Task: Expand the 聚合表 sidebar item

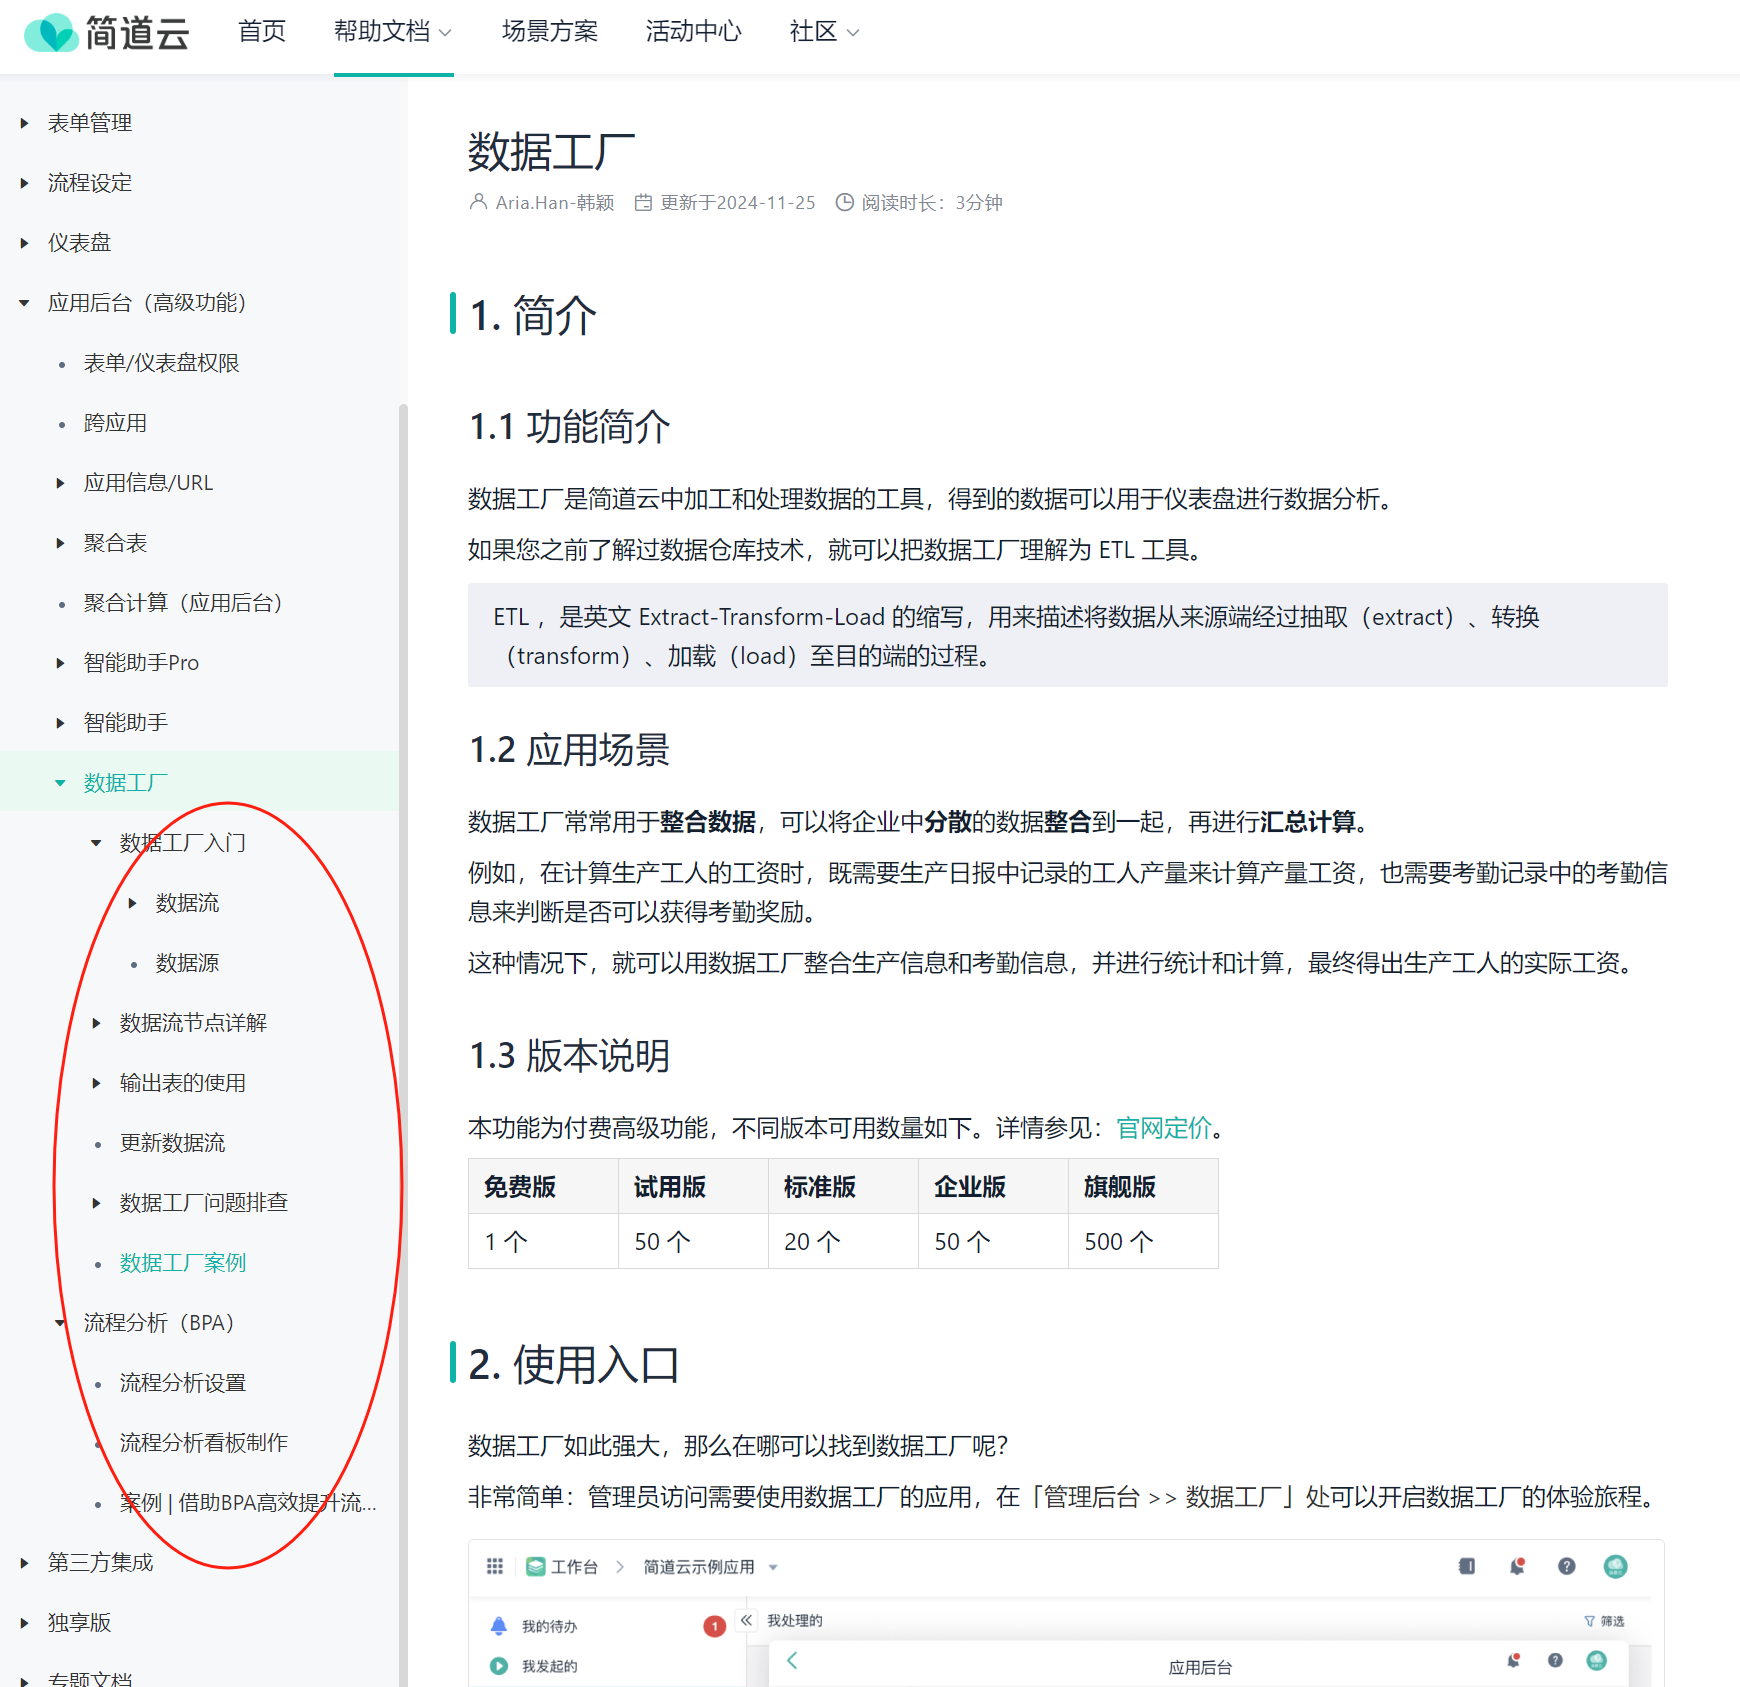Action: click(60, 543)
